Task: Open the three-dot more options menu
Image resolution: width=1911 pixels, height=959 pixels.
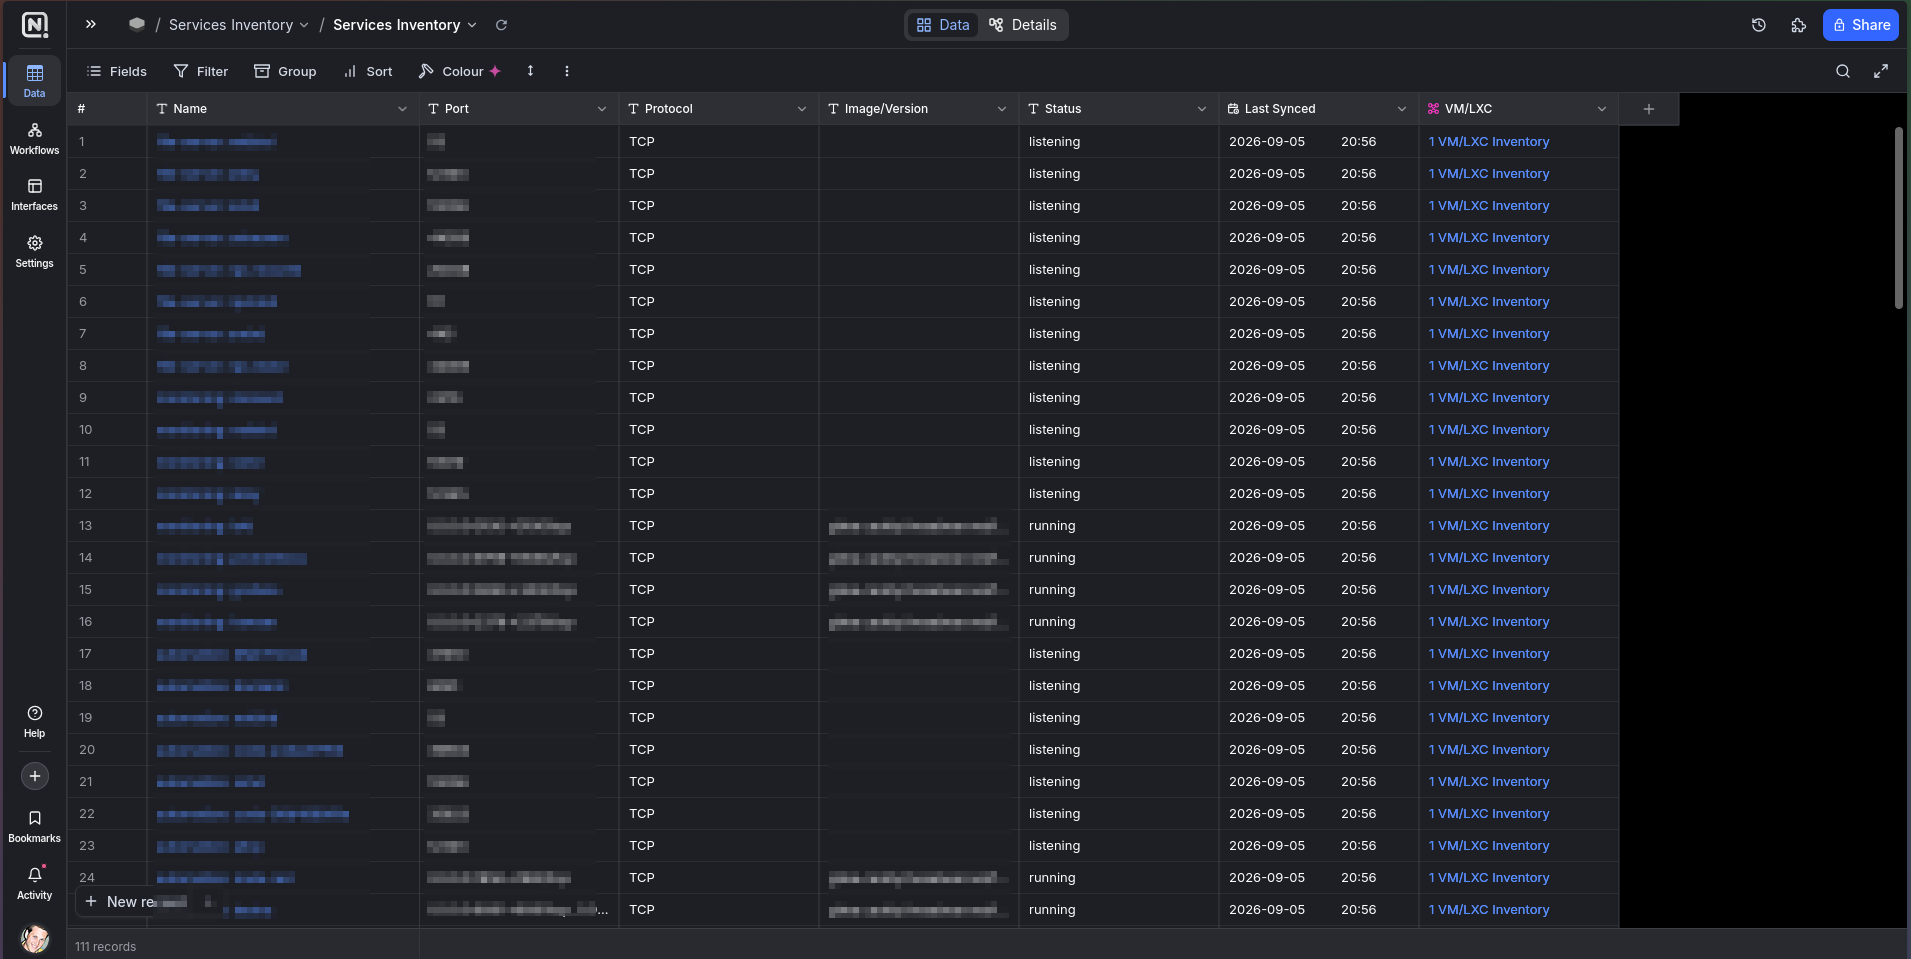Action: coord(567,71)
